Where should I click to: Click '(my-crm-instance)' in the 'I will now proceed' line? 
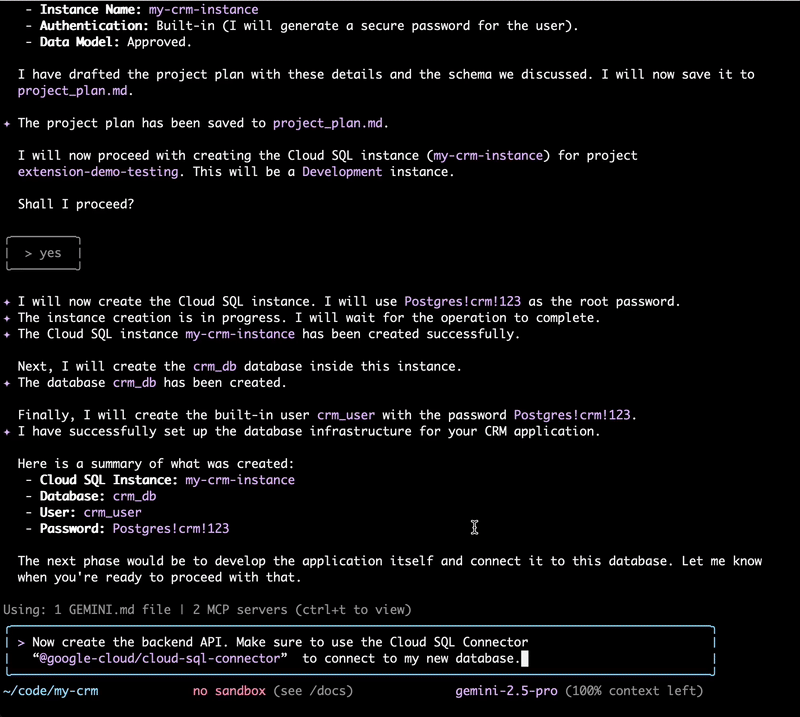point(488,156)
